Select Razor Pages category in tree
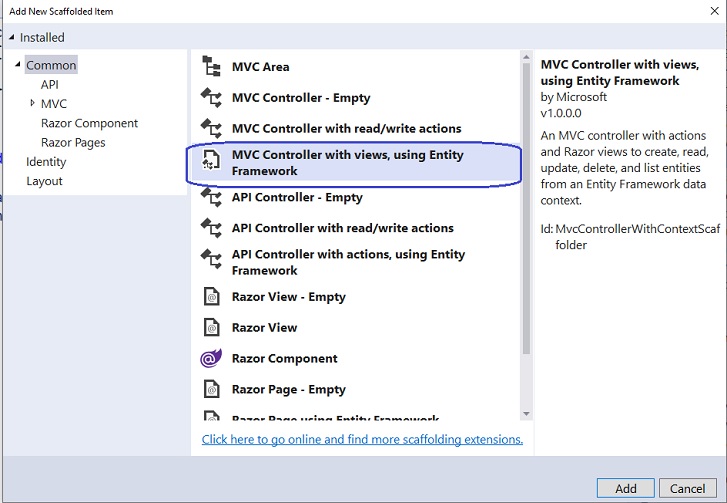Viewport: 727px width, 503px height. (x=73, y=142)
